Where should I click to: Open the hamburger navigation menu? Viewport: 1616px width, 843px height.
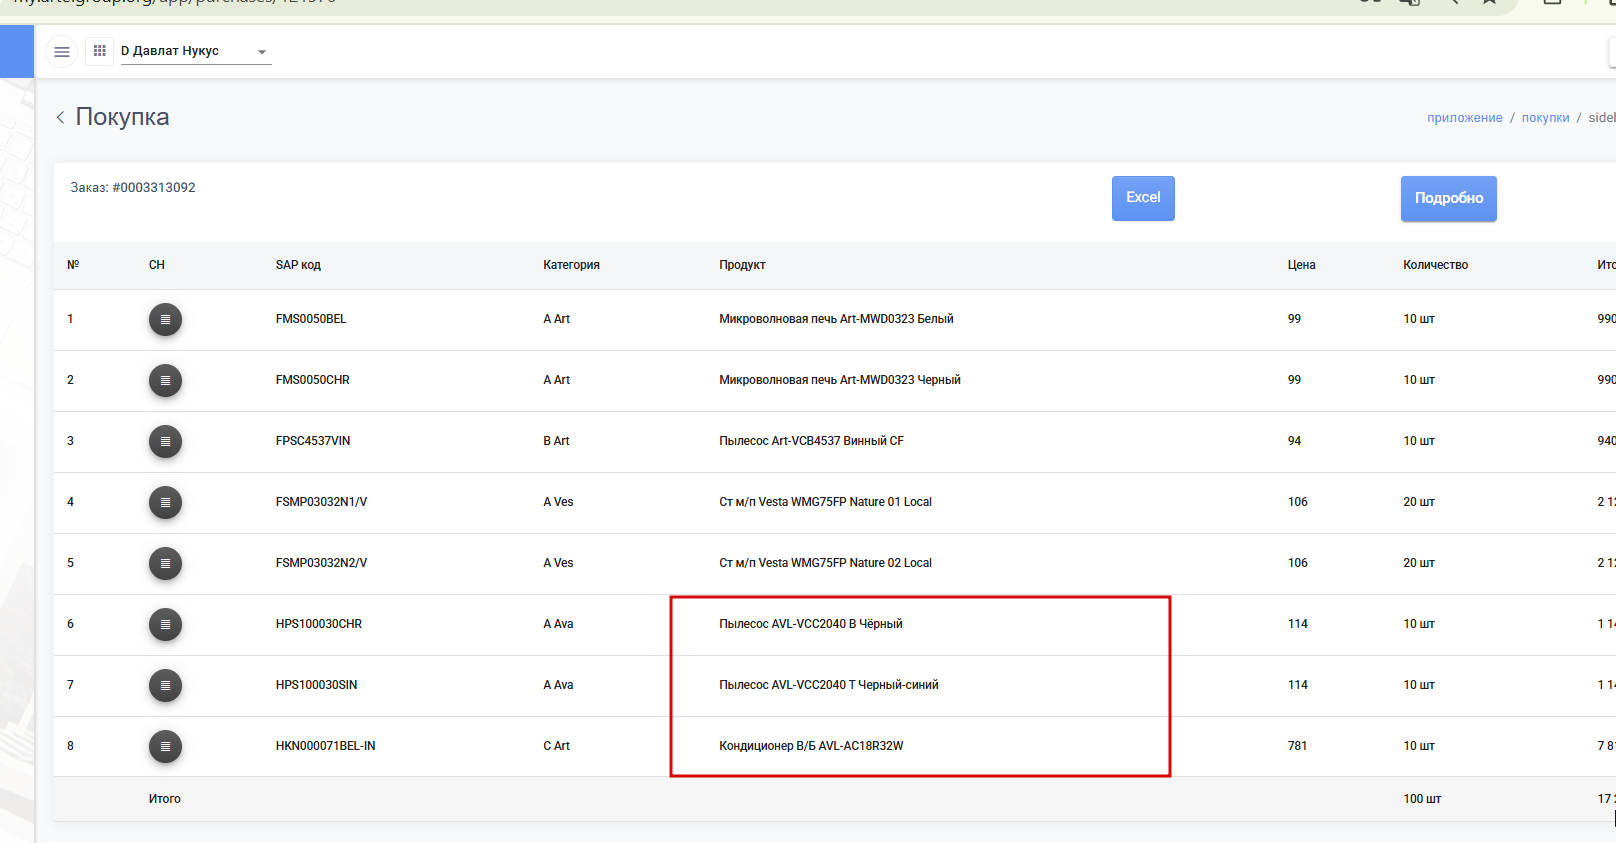(62, 51)
